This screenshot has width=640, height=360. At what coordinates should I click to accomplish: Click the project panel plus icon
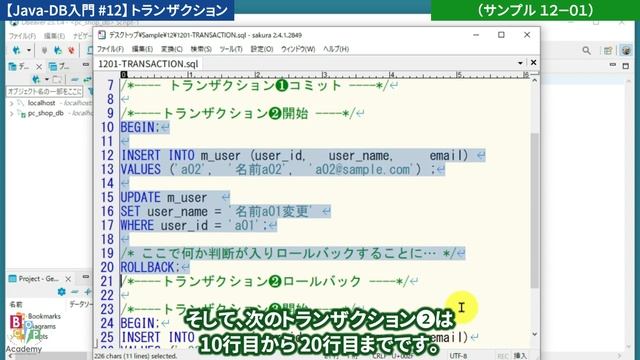coord(88,292)
